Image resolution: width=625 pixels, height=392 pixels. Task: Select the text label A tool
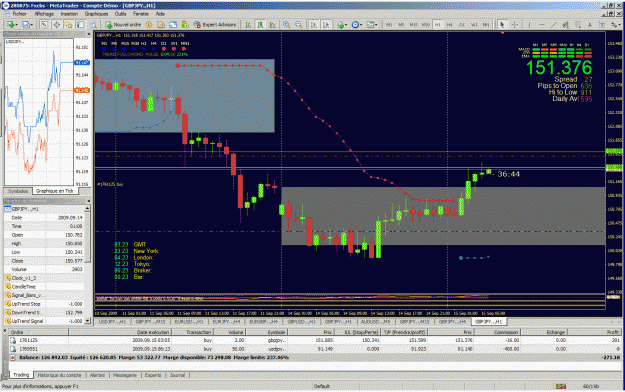590,25
